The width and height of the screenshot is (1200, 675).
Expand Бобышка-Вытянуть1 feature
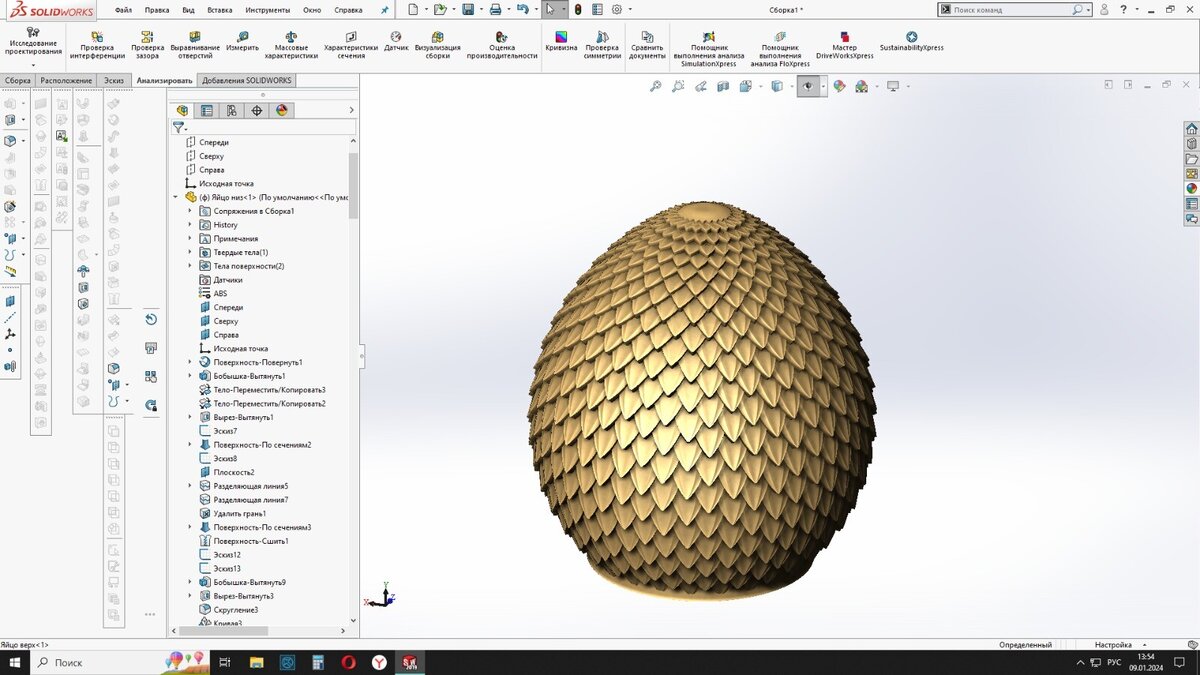pyautogui.click(x=190, y=376)
